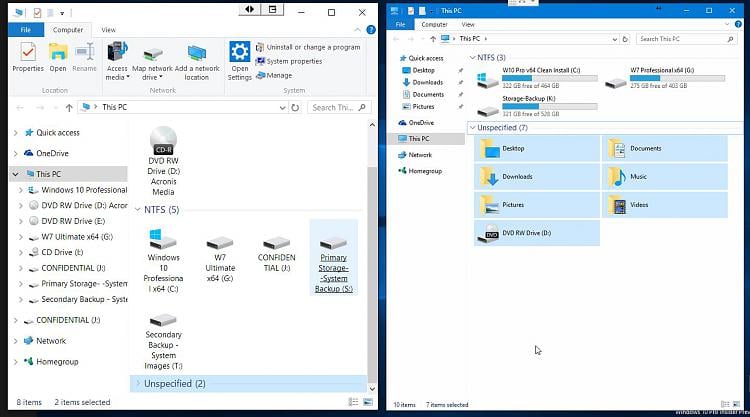Click Network in right window sidebar
The image size is (750, 417).
click(x=415, y=154)
